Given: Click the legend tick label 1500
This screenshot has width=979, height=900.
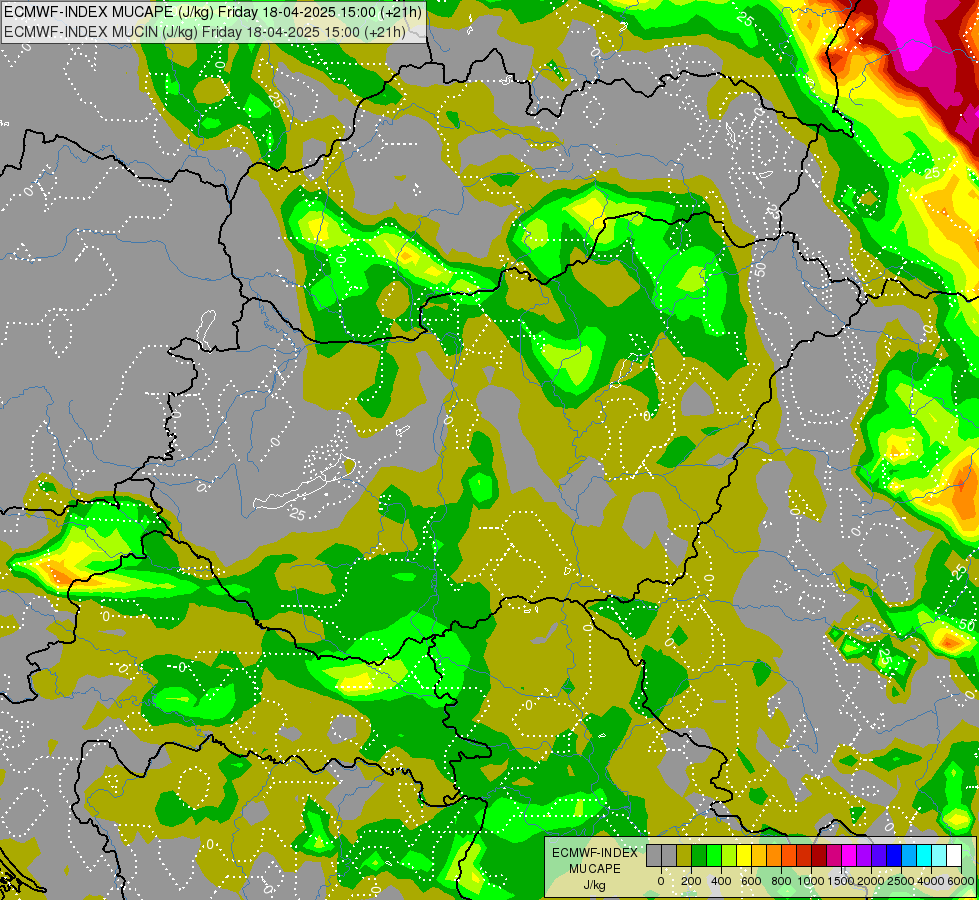Looking at the screenshot, I should (x=841, y=881).
